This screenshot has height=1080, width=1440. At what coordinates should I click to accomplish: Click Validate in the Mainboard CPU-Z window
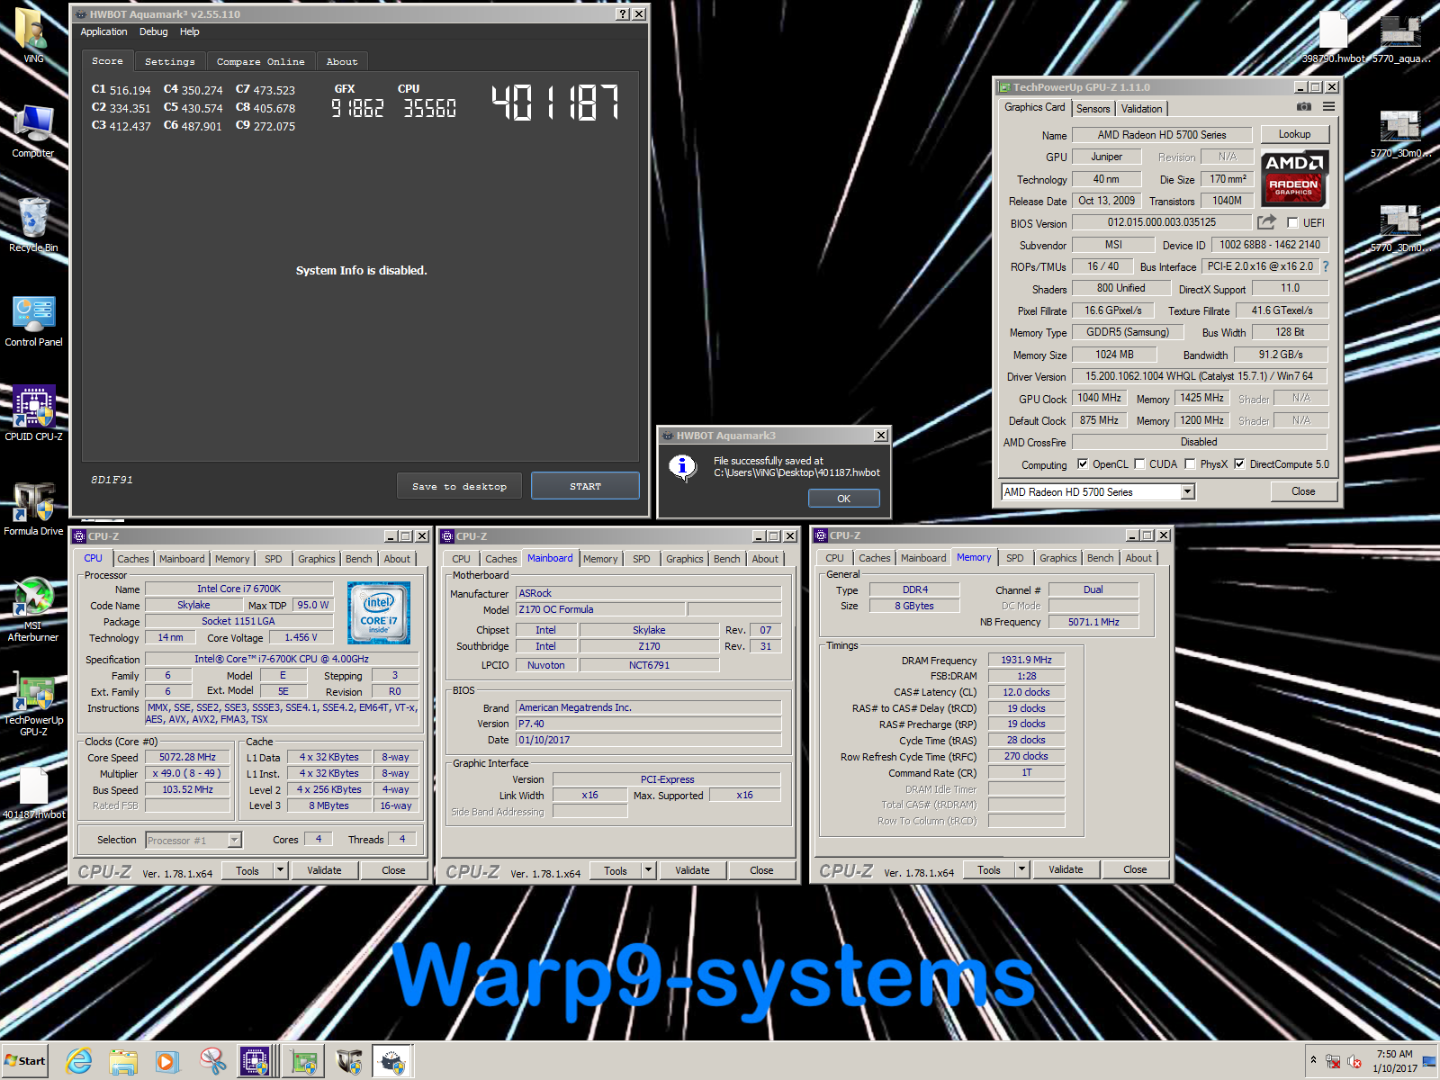tap(692, 870)
